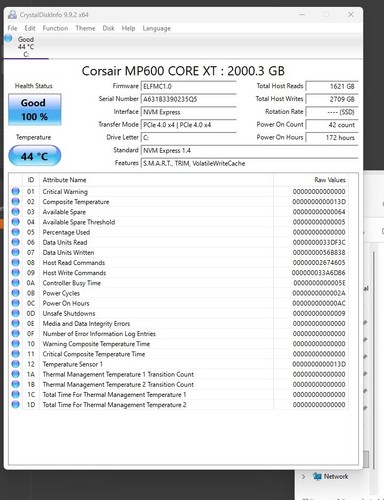
Task: Click the Drive Letter field C:
Action: click(x=188, y=137)
